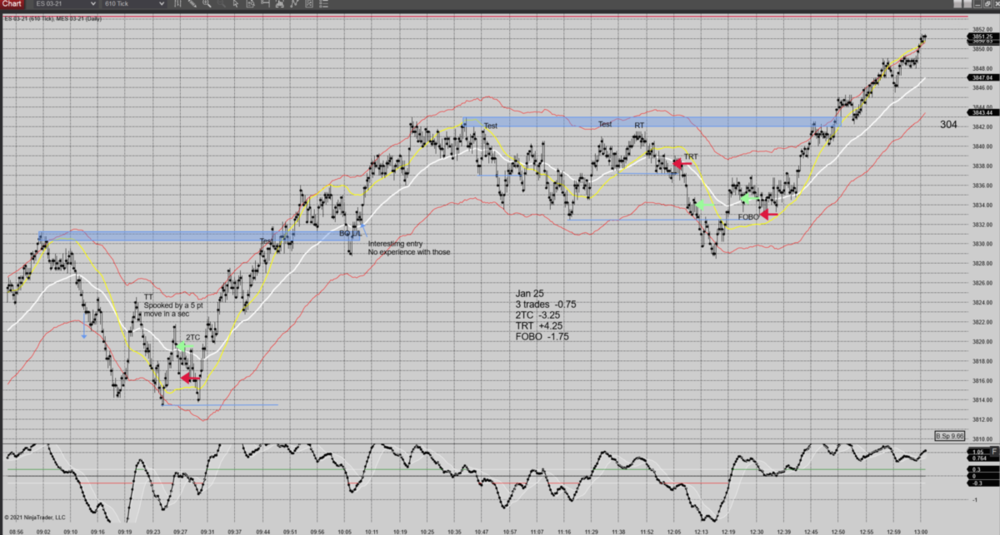This screenshot has width=1000, height=535.
Task: Click the B.Sp 9.66 label box
Action: (949, 436)
